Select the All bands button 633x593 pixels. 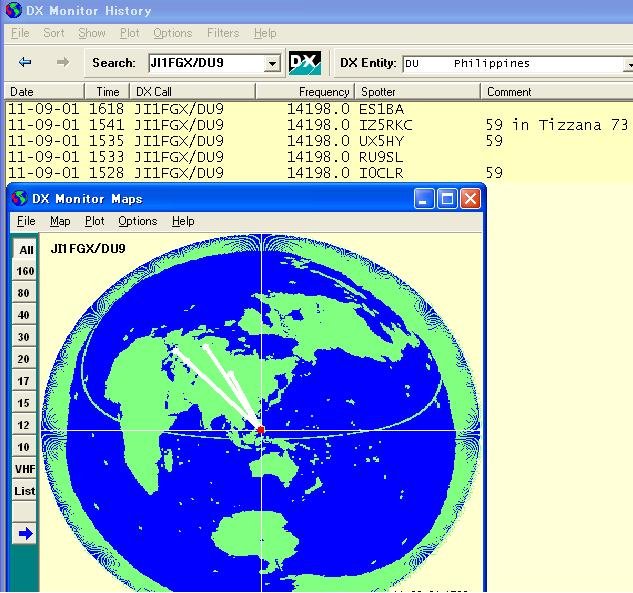tap(25, 249)
